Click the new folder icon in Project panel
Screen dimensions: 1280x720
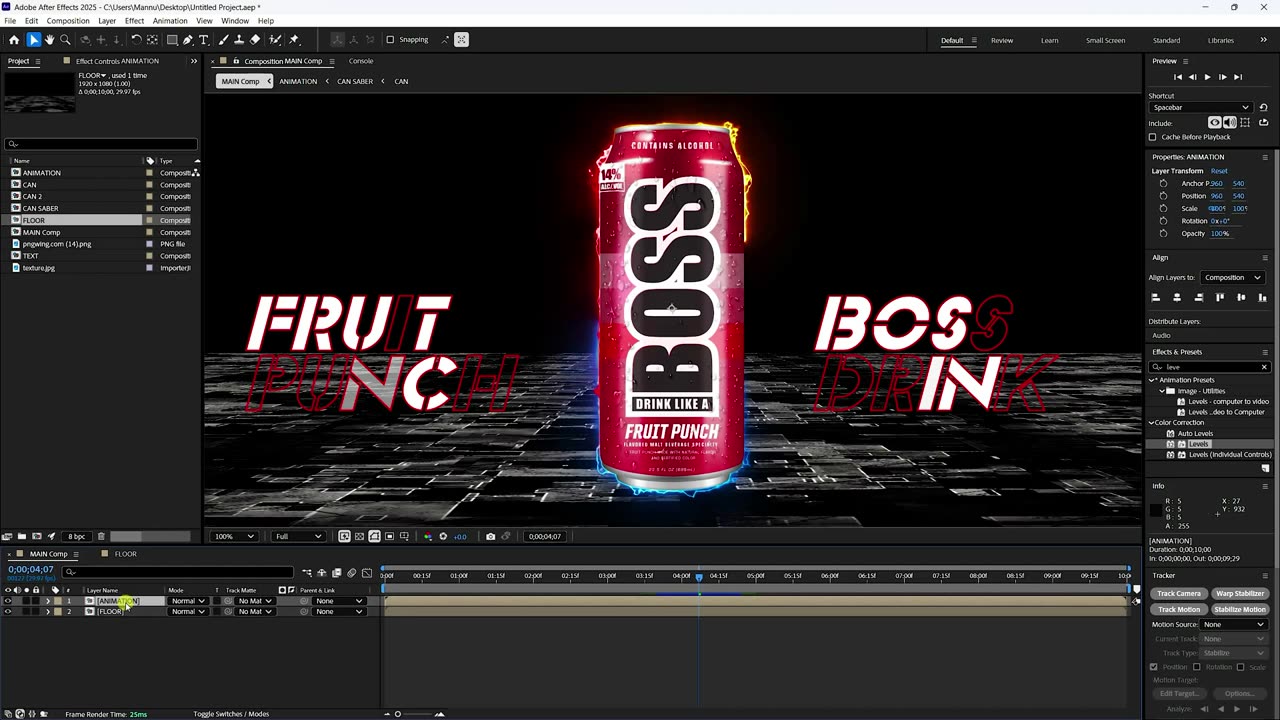21,536
